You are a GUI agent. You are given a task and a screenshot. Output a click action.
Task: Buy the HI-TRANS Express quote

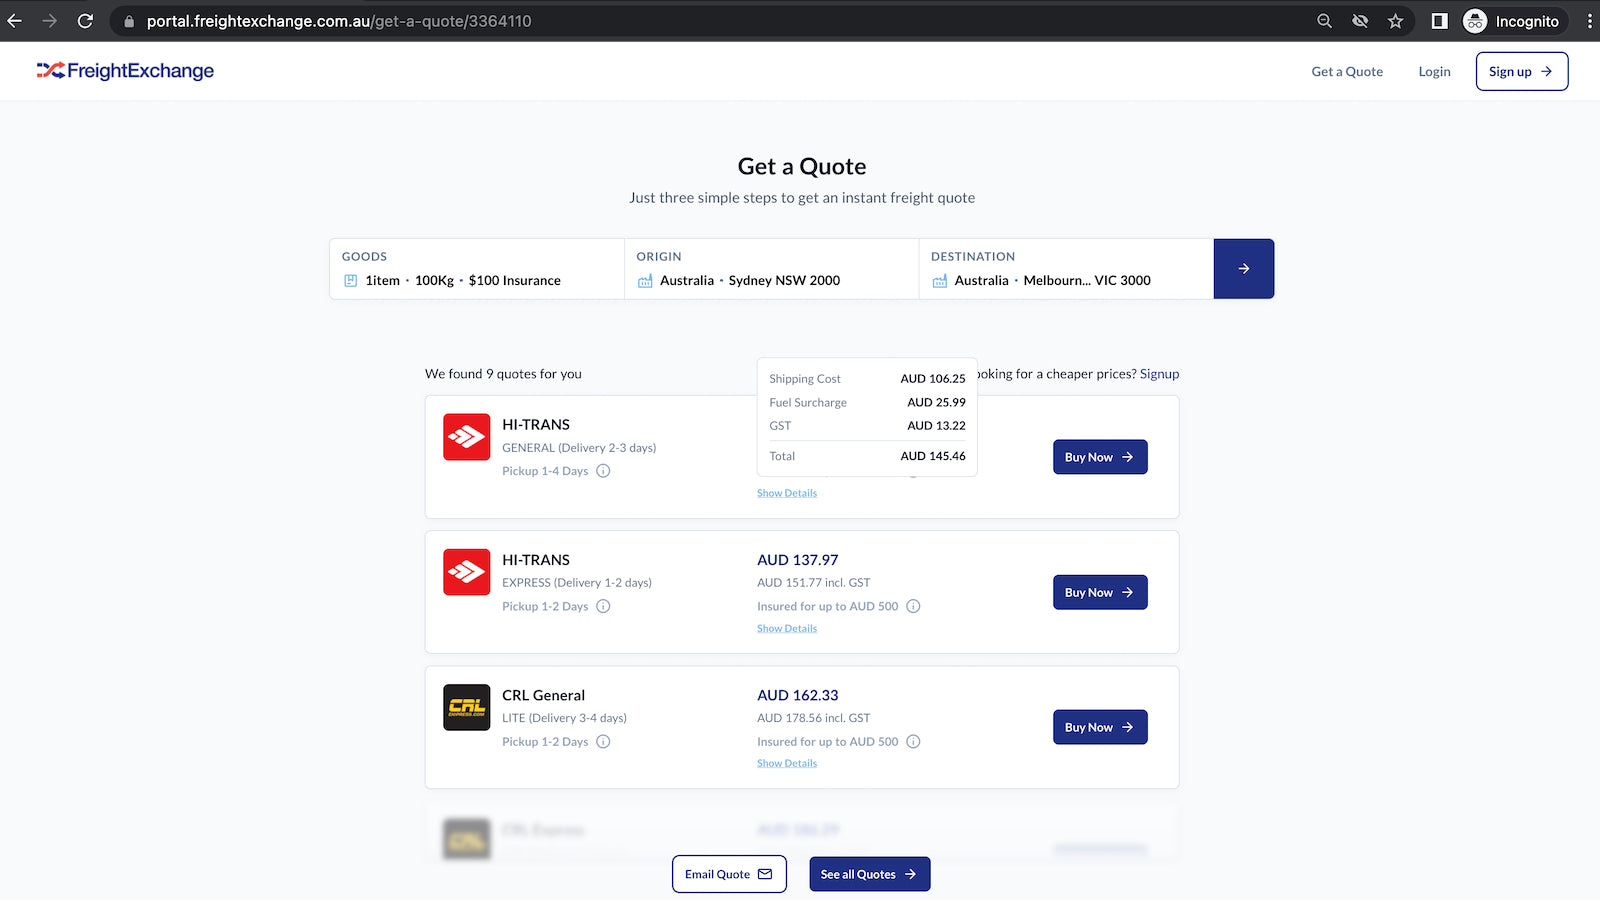click(1100, 592)
